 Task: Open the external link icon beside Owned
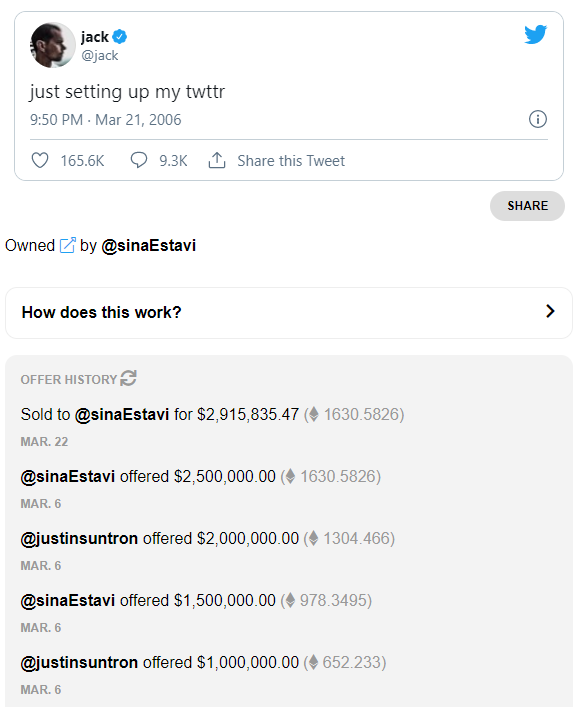(x=68, y=245)
